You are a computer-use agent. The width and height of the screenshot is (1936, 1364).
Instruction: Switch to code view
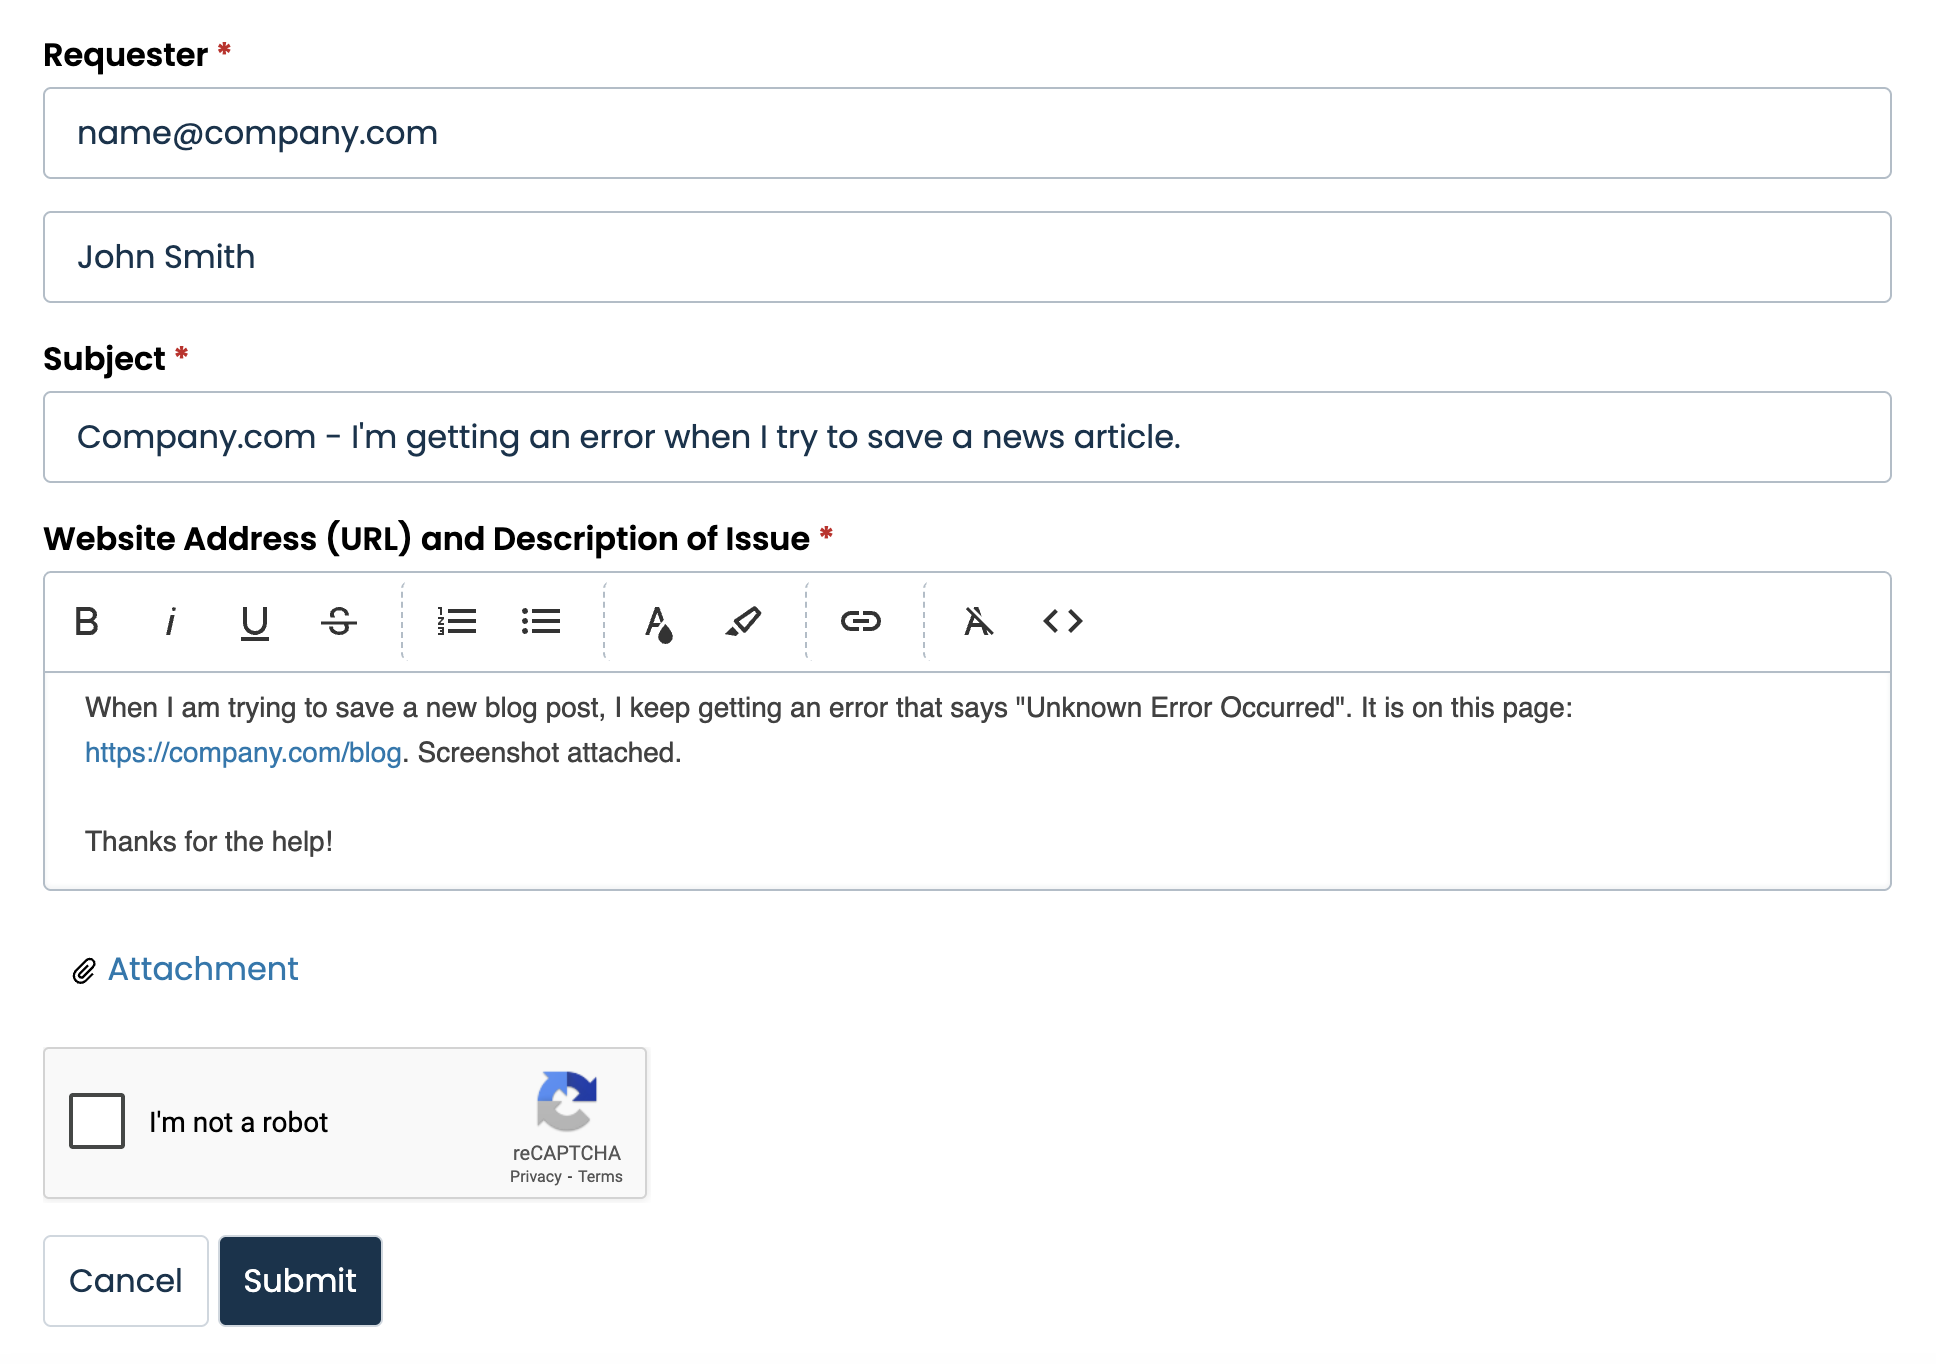(1062, 621)
